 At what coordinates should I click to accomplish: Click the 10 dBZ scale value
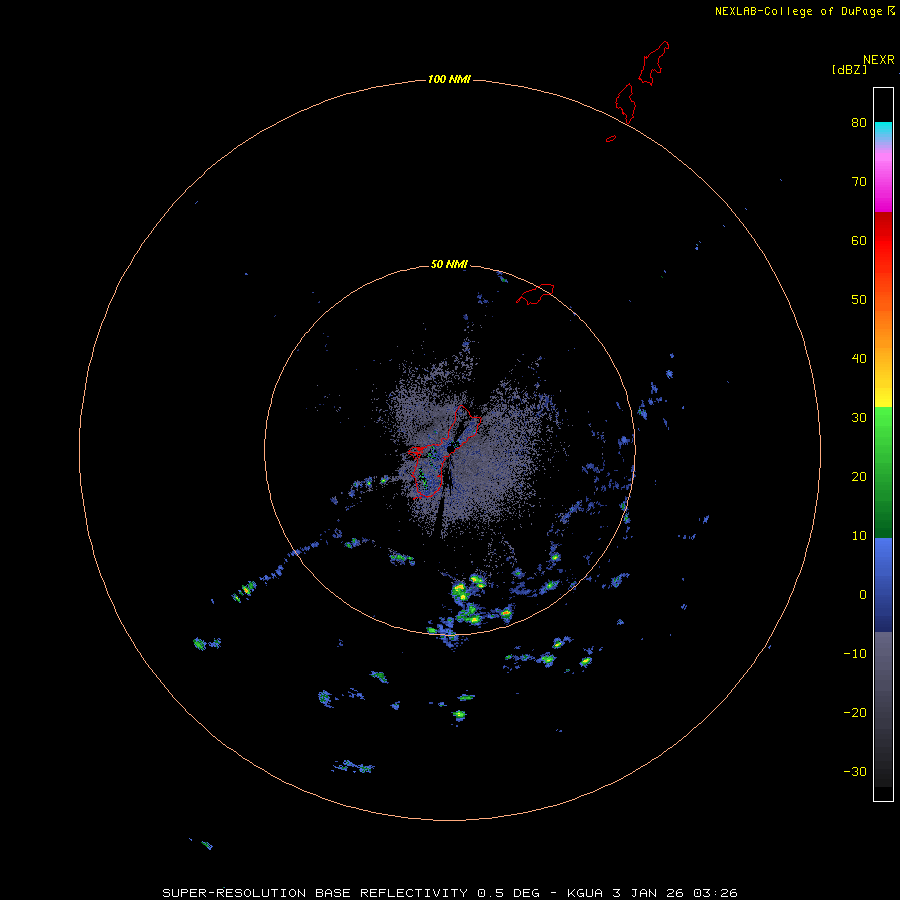click(x=859, y=536)
